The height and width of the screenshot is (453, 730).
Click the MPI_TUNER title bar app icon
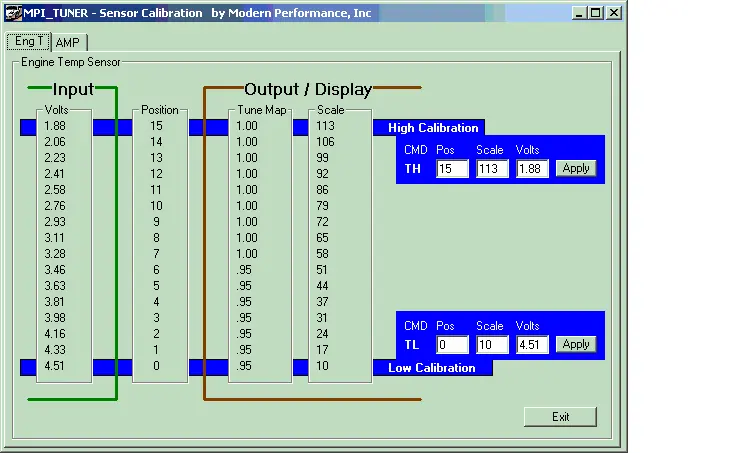tap(13, 13)
